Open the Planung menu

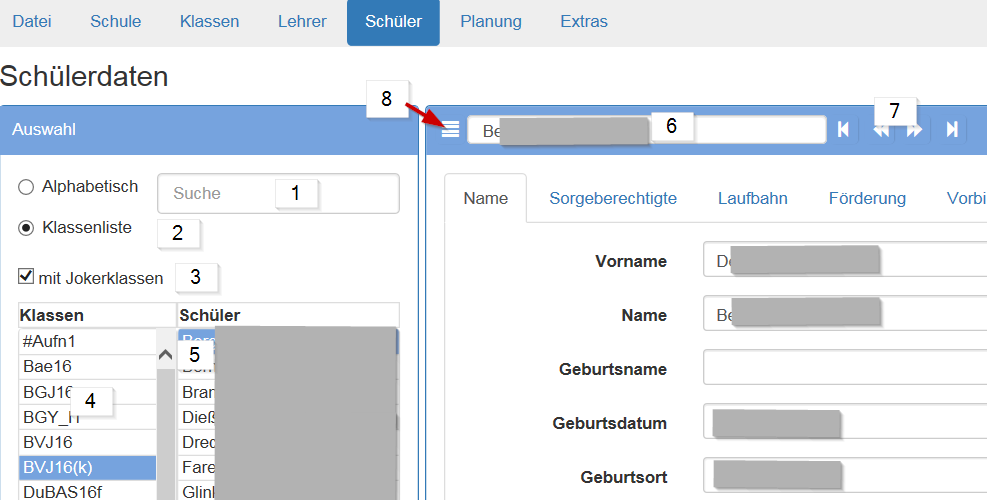(x=490, y=22)
